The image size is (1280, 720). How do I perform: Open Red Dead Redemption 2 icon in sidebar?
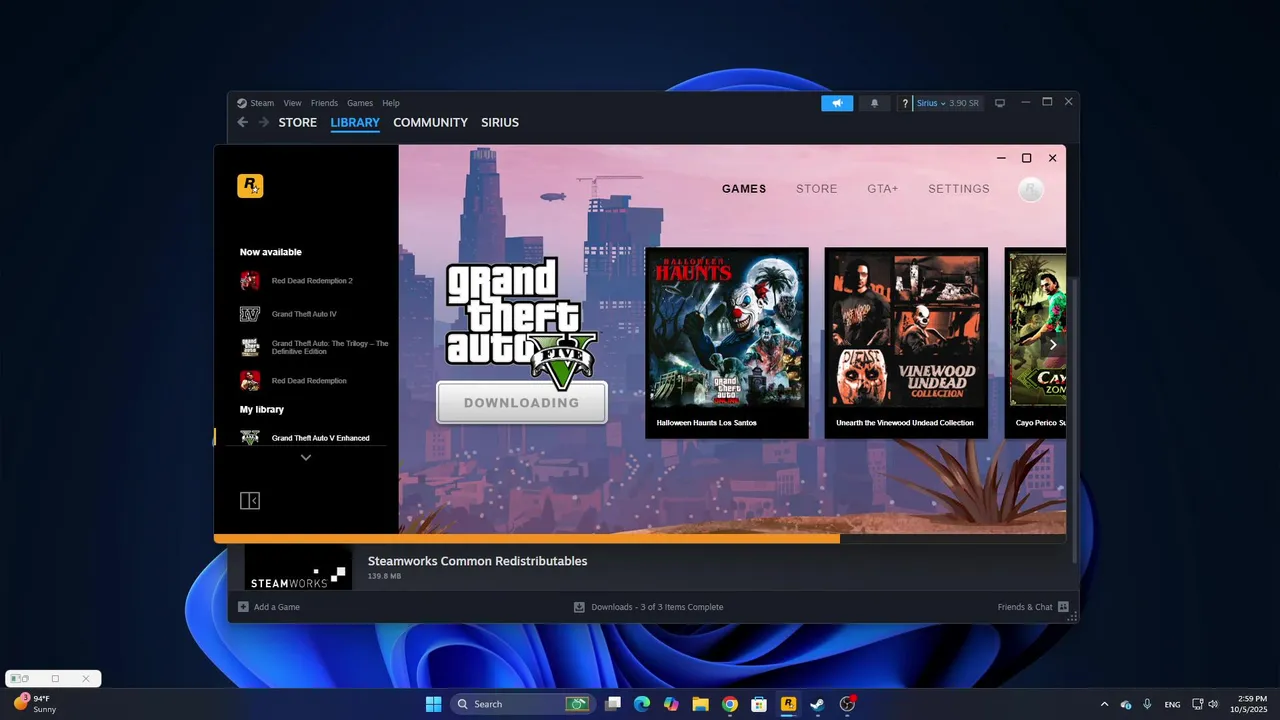coord(250,281)
